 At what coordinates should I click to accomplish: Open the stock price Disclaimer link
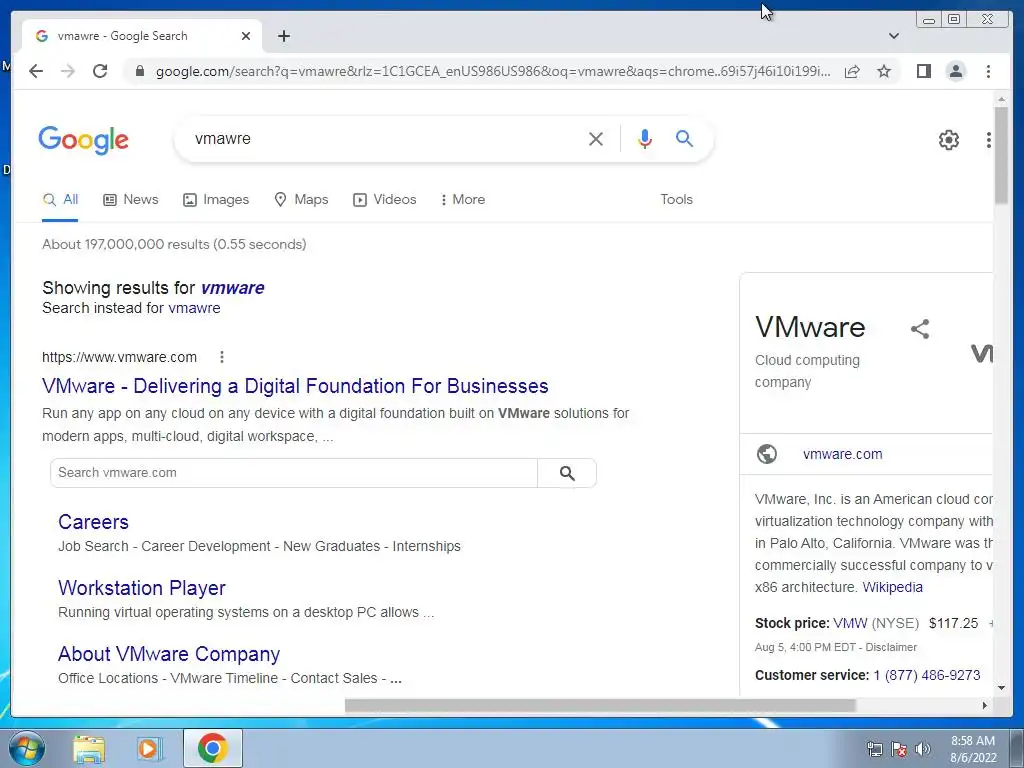pos(891,647)
